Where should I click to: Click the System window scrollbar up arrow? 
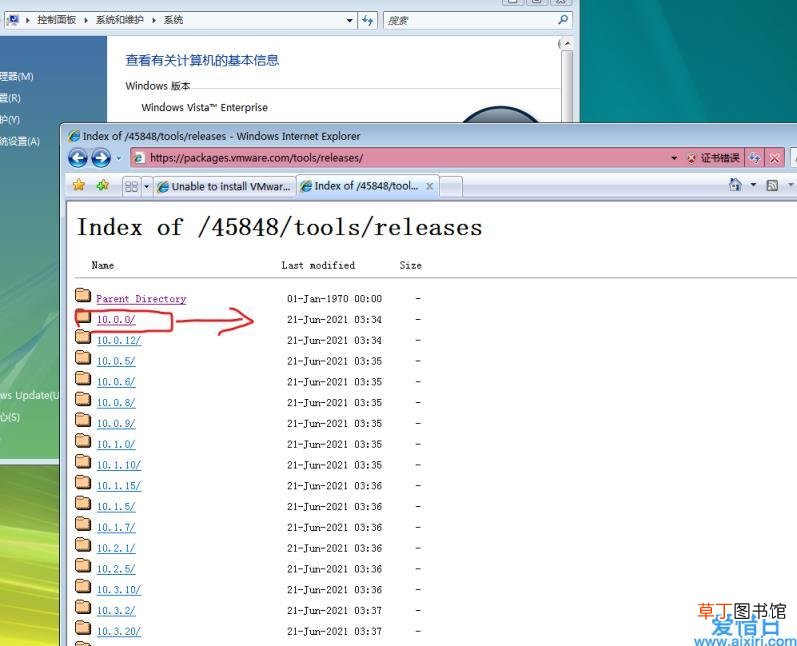point(567,44)
